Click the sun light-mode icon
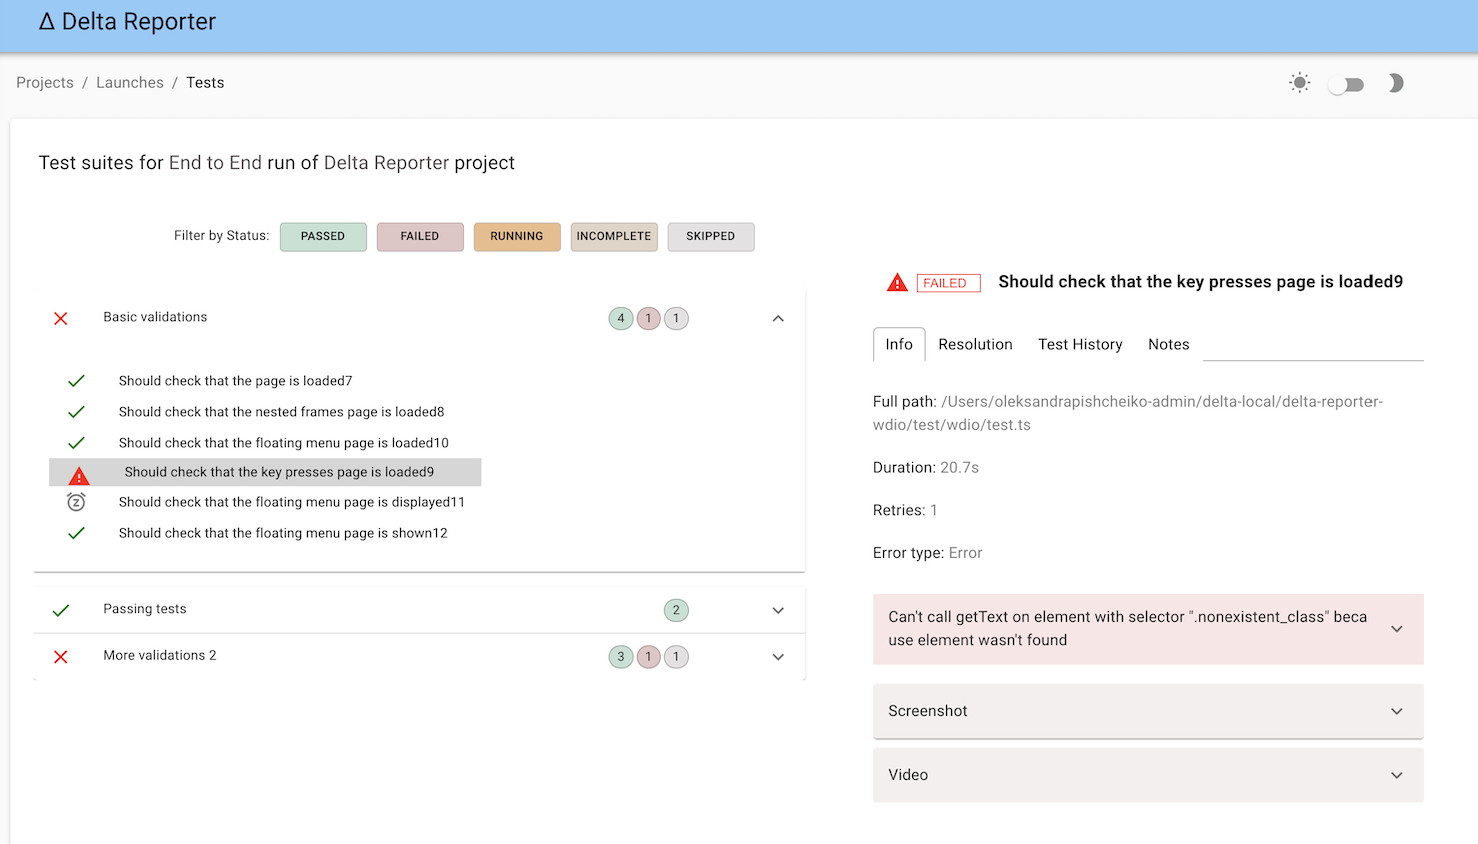 [x=1299, y=83]
